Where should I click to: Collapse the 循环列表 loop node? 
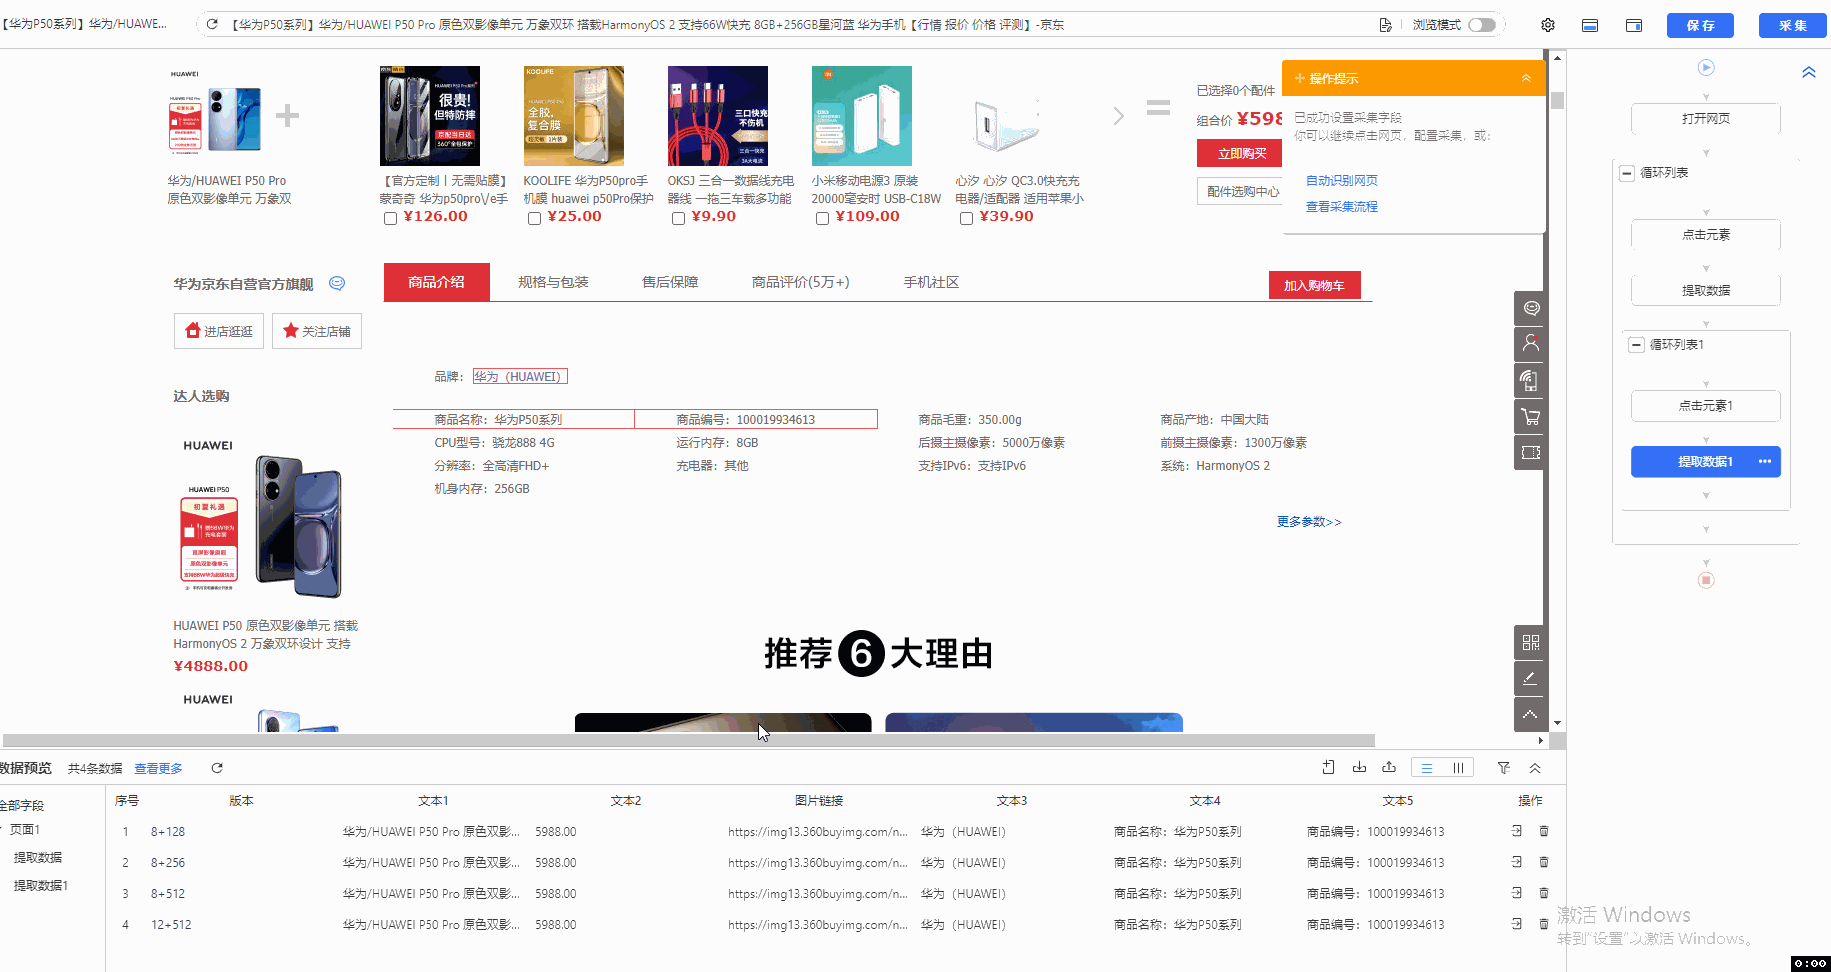(1626, 173)
